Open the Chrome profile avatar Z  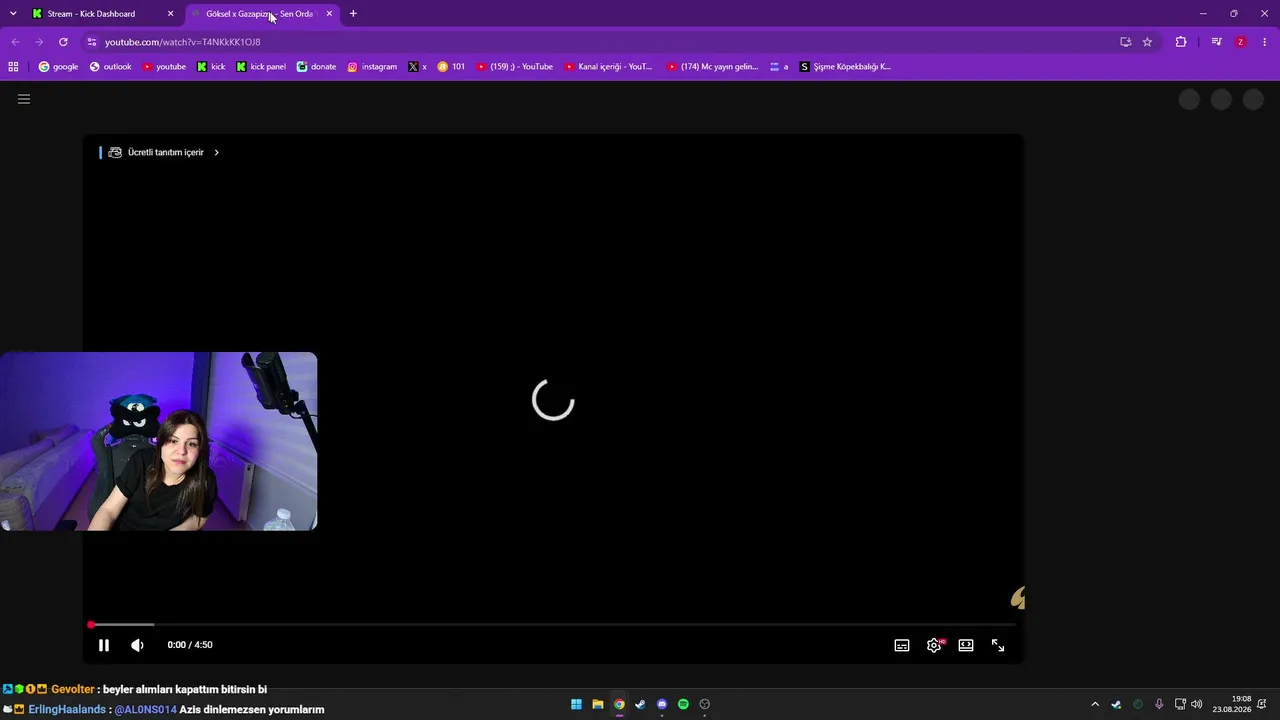(1241, 42)
